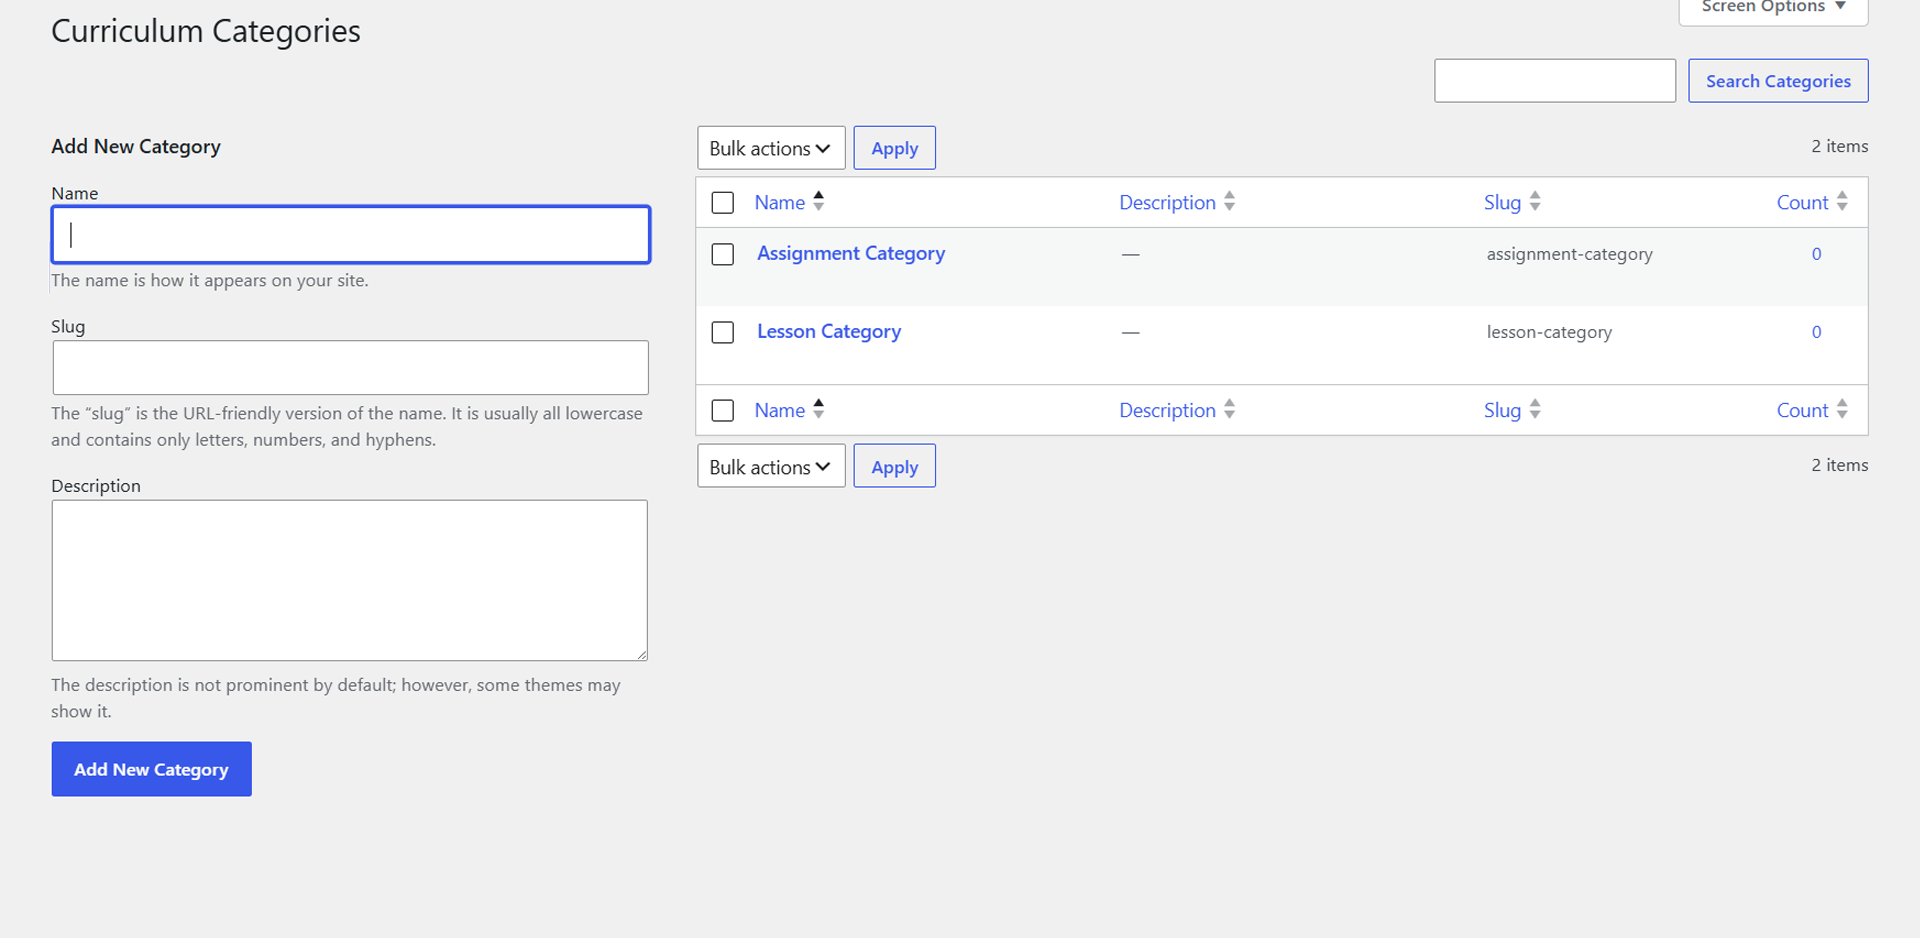Click the footer Name header link
Viewport: 1920px width, 938px height.
coord(779,411)
